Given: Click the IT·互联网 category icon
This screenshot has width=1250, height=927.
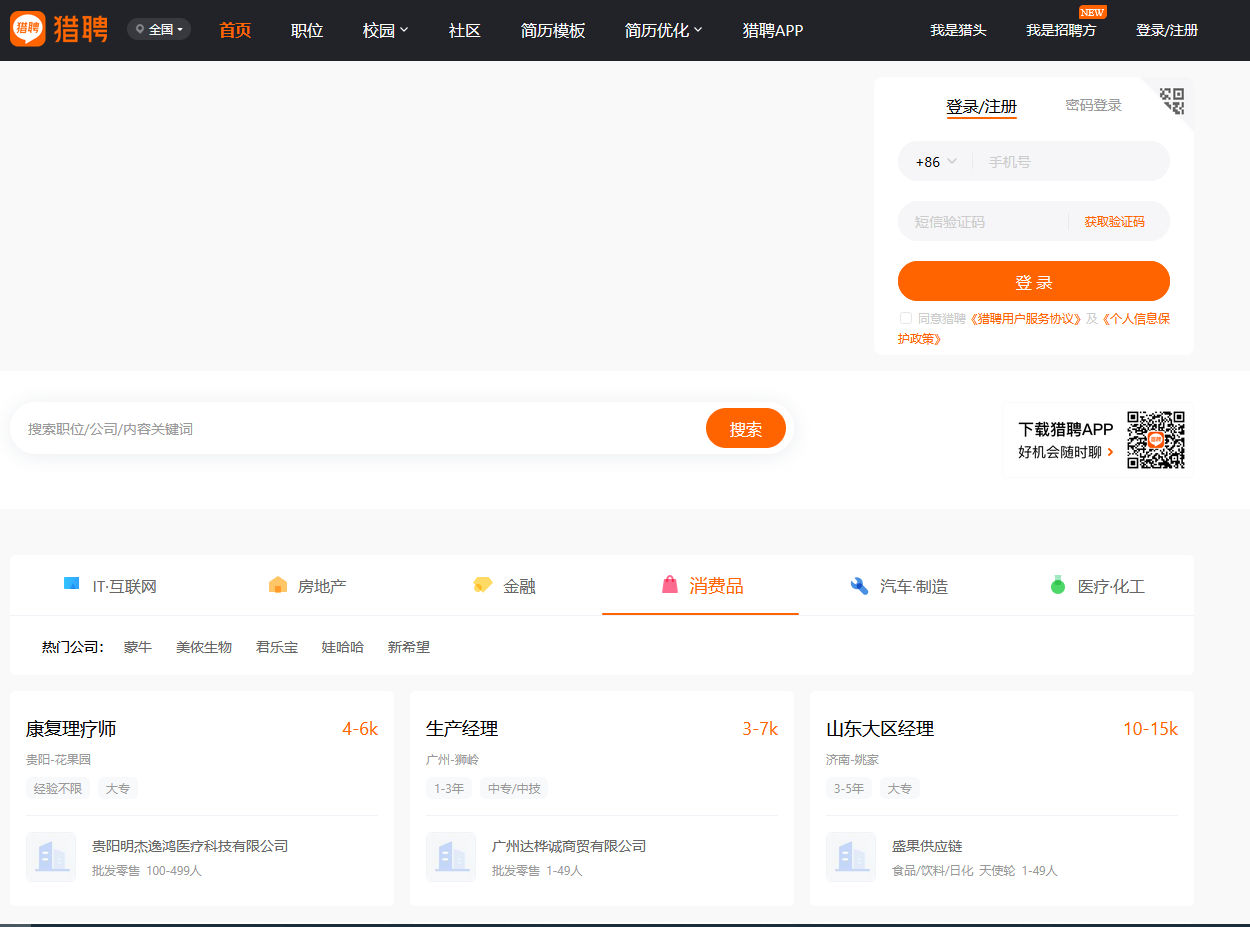Looking at the screenshot, I should (71, 585).
